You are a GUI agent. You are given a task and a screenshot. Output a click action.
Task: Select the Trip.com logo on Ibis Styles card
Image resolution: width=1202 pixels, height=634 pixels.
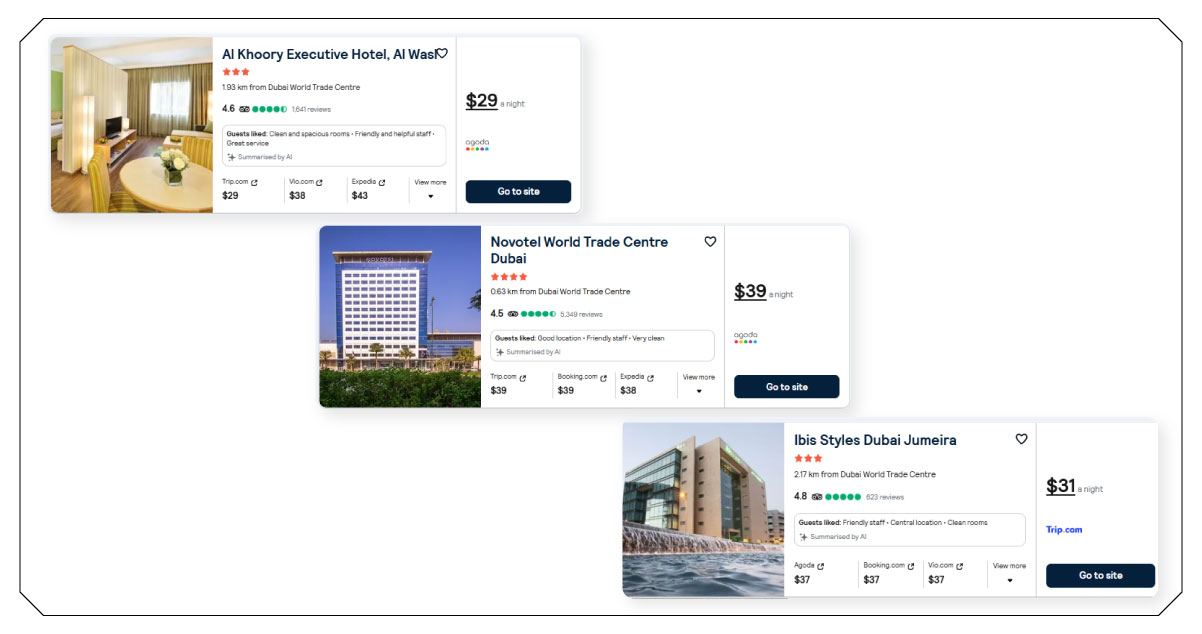click(1065, 530)
